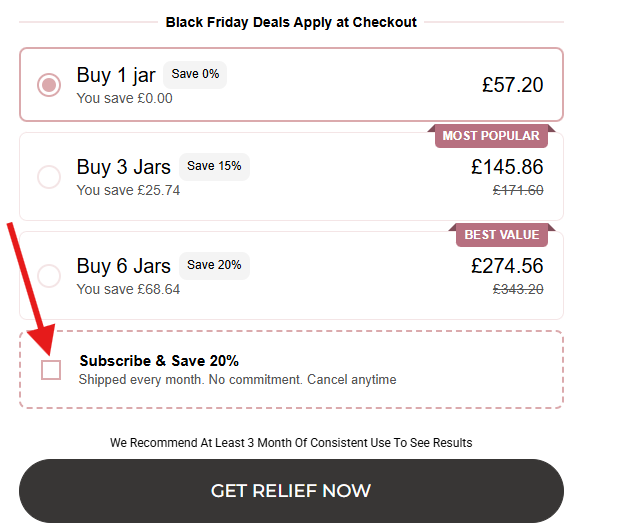Click the BEST VALUE badge
Viewport: 622px width, 529px height.
pyautogui.click(x=502, y=235)
